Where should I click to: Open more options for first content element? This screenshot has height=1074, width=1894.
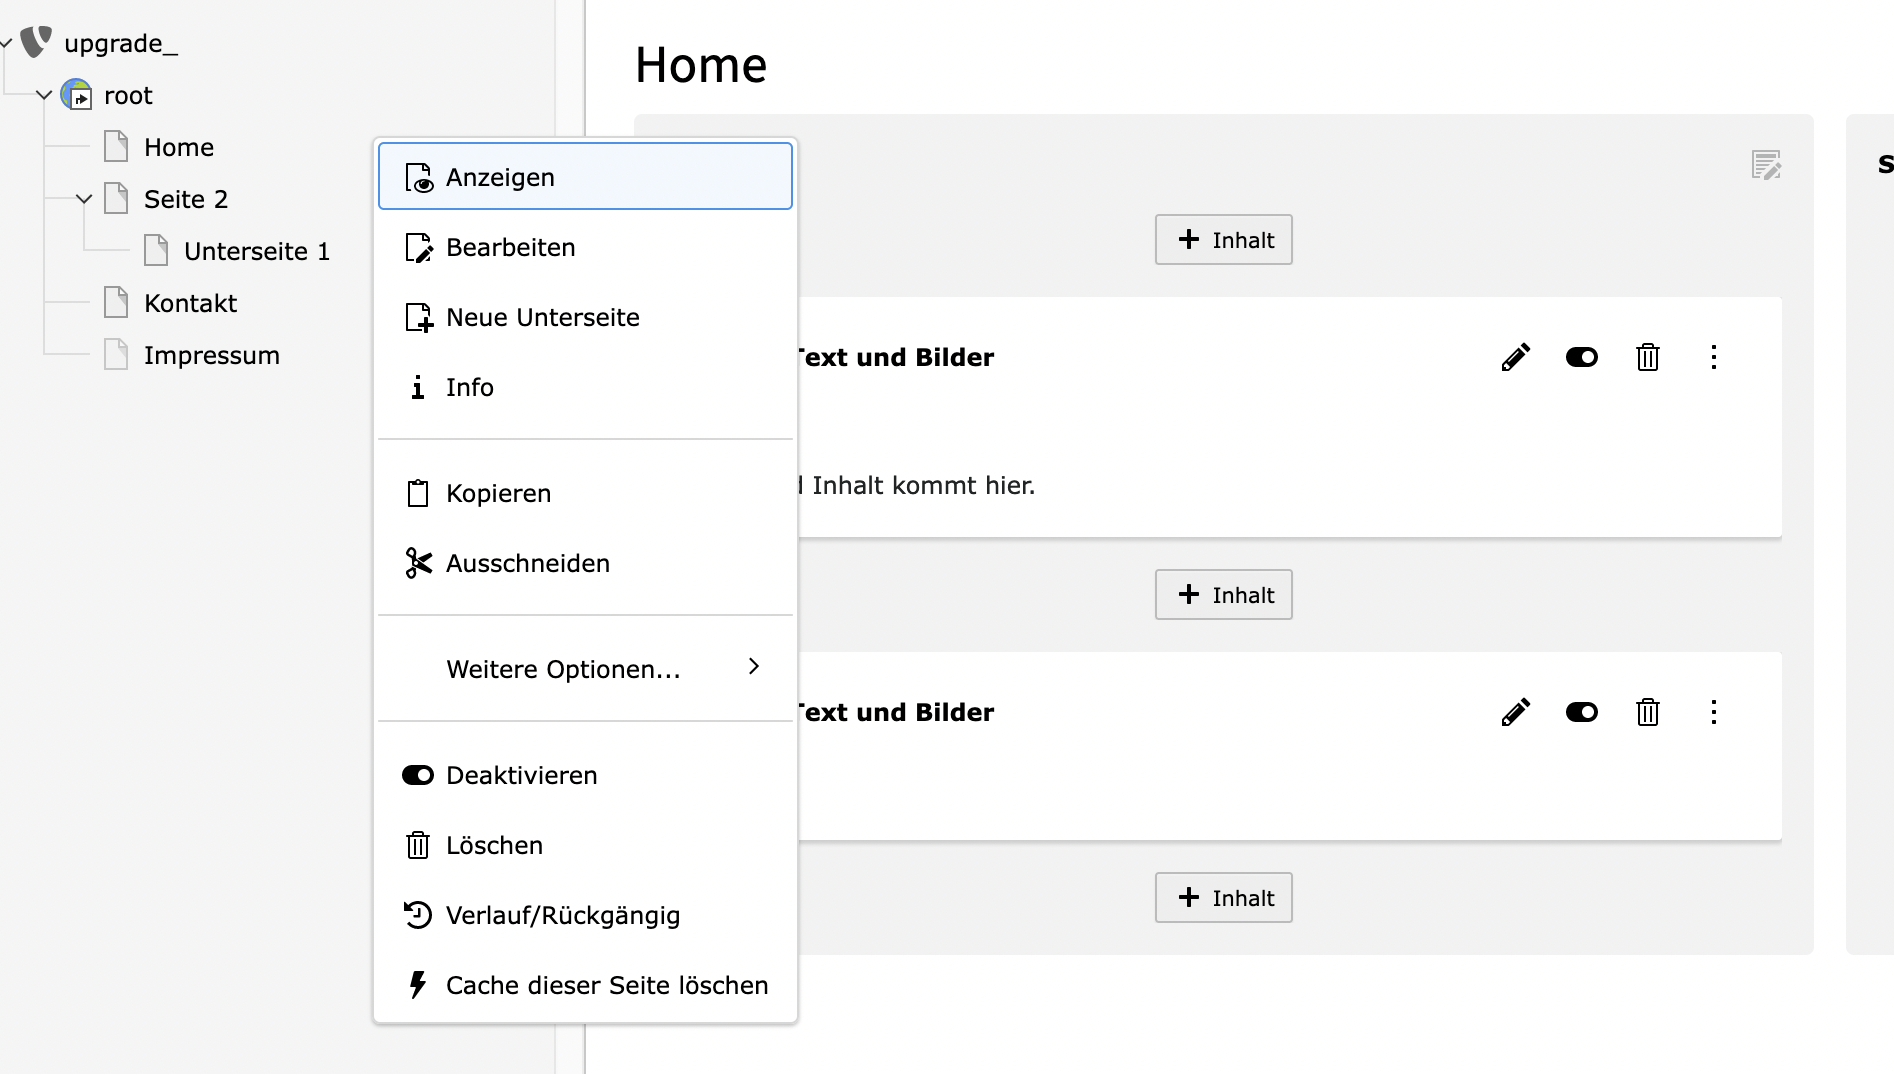click(x=1713, y=357)
